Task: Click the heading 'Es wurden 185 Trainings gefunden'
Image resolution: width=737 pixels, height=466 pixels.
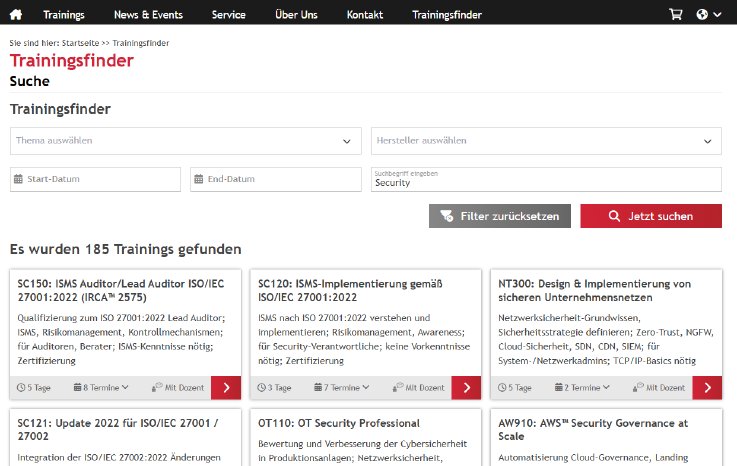Action: [125, 249]
